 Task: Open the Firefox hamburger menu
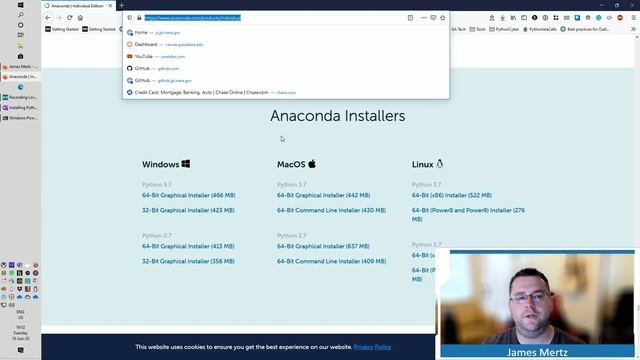click(x=633, y=18)
